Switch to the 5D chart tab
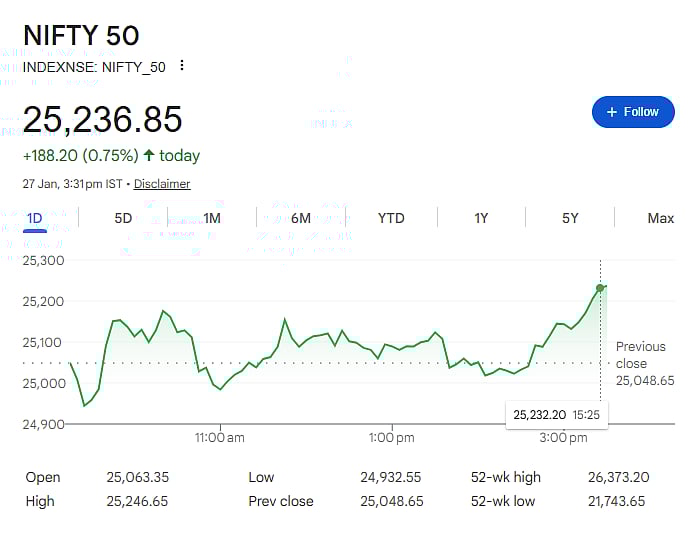 tap(123, 218)
